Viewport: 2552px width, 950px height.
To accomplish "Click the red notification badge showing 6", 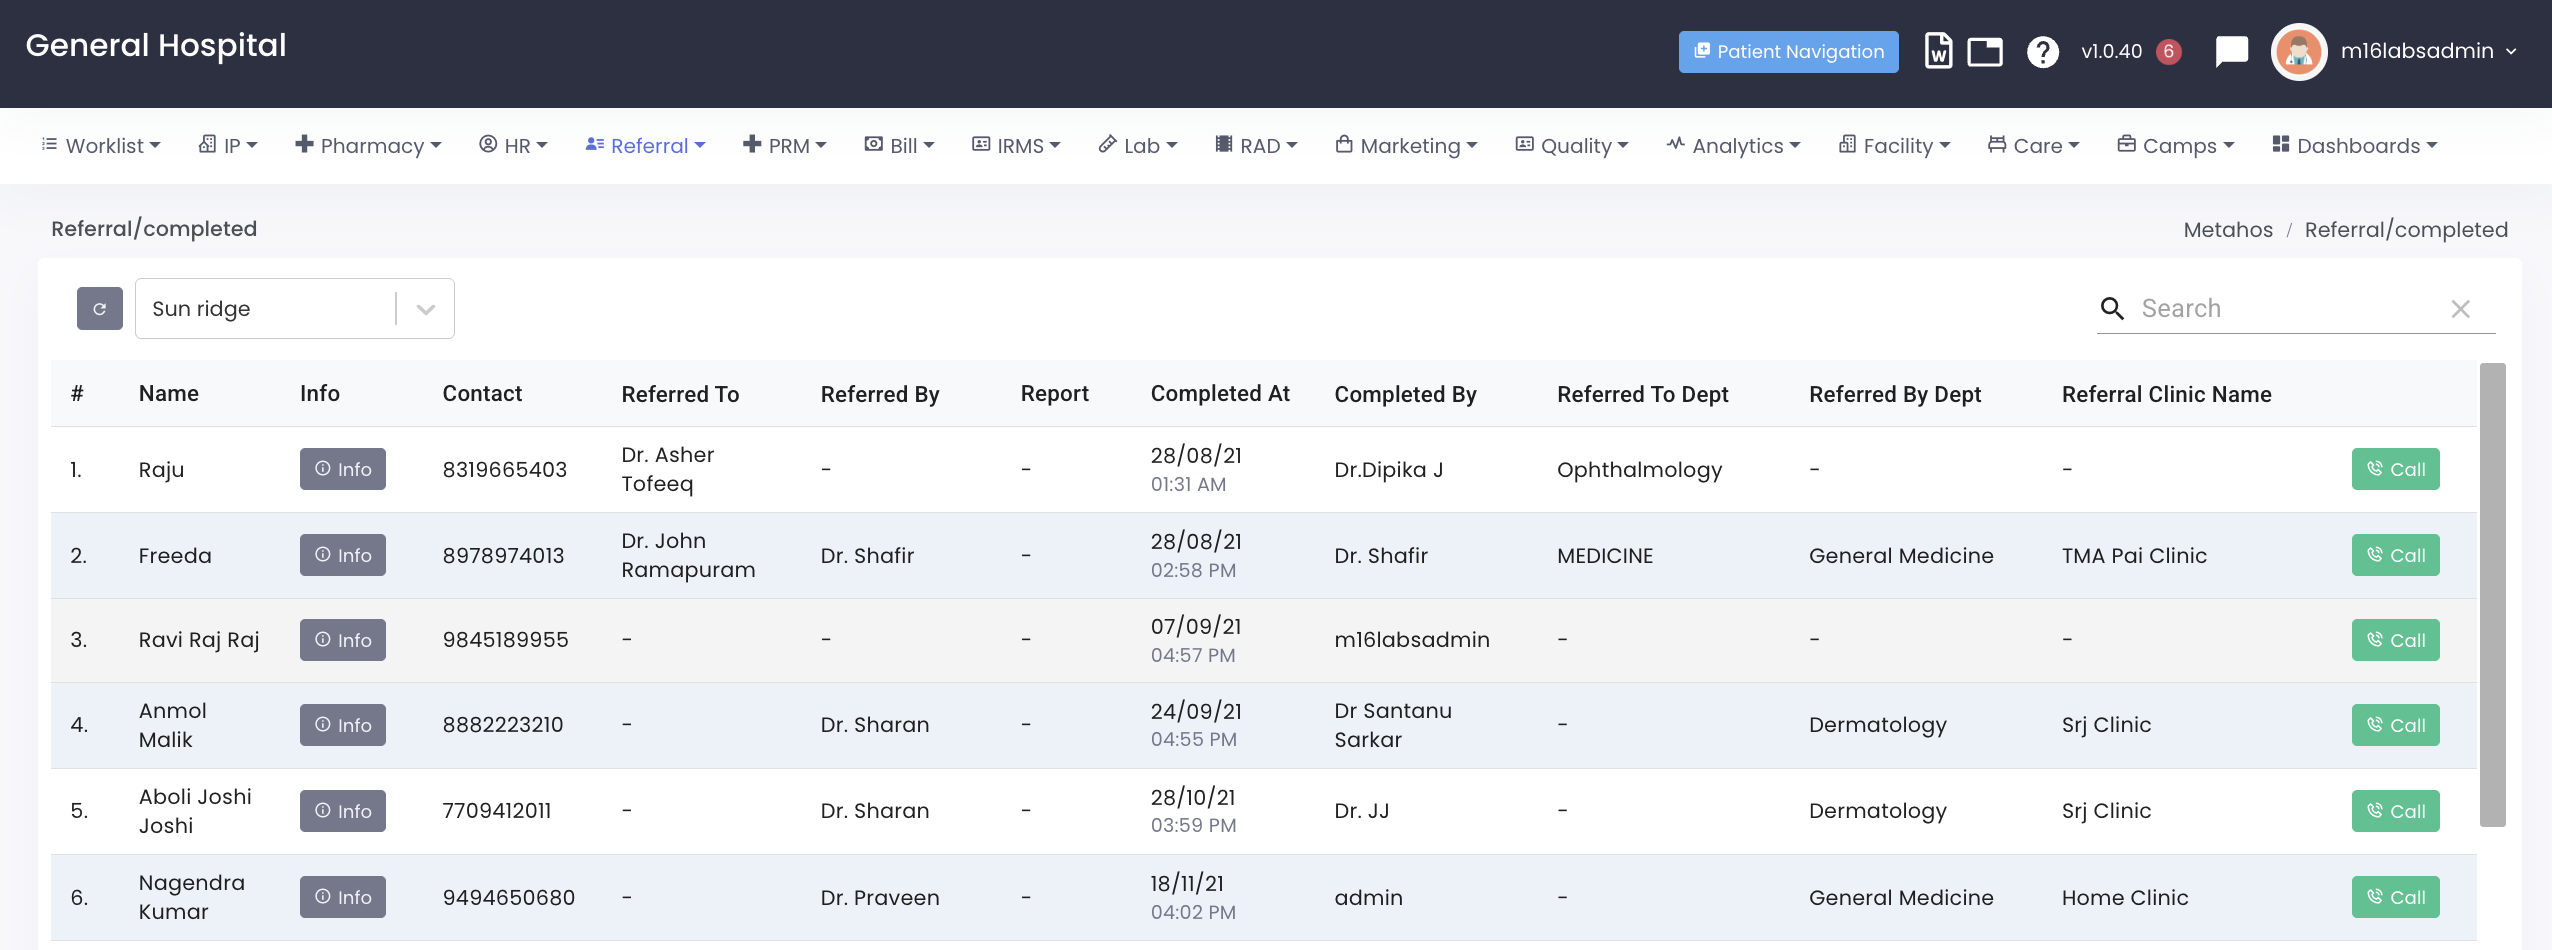I will pyautogui.click(x=2168, y=51).
